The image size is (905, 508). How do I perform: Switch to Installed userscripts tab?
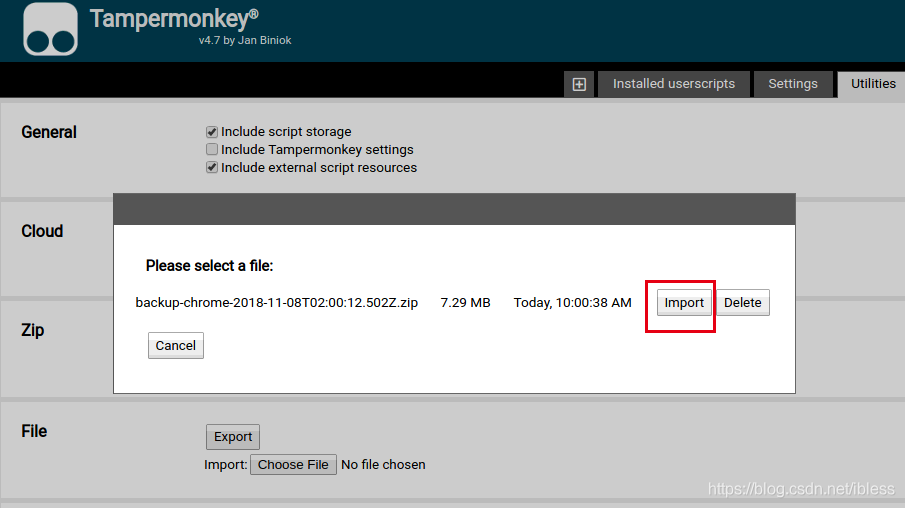click(674, 84)
